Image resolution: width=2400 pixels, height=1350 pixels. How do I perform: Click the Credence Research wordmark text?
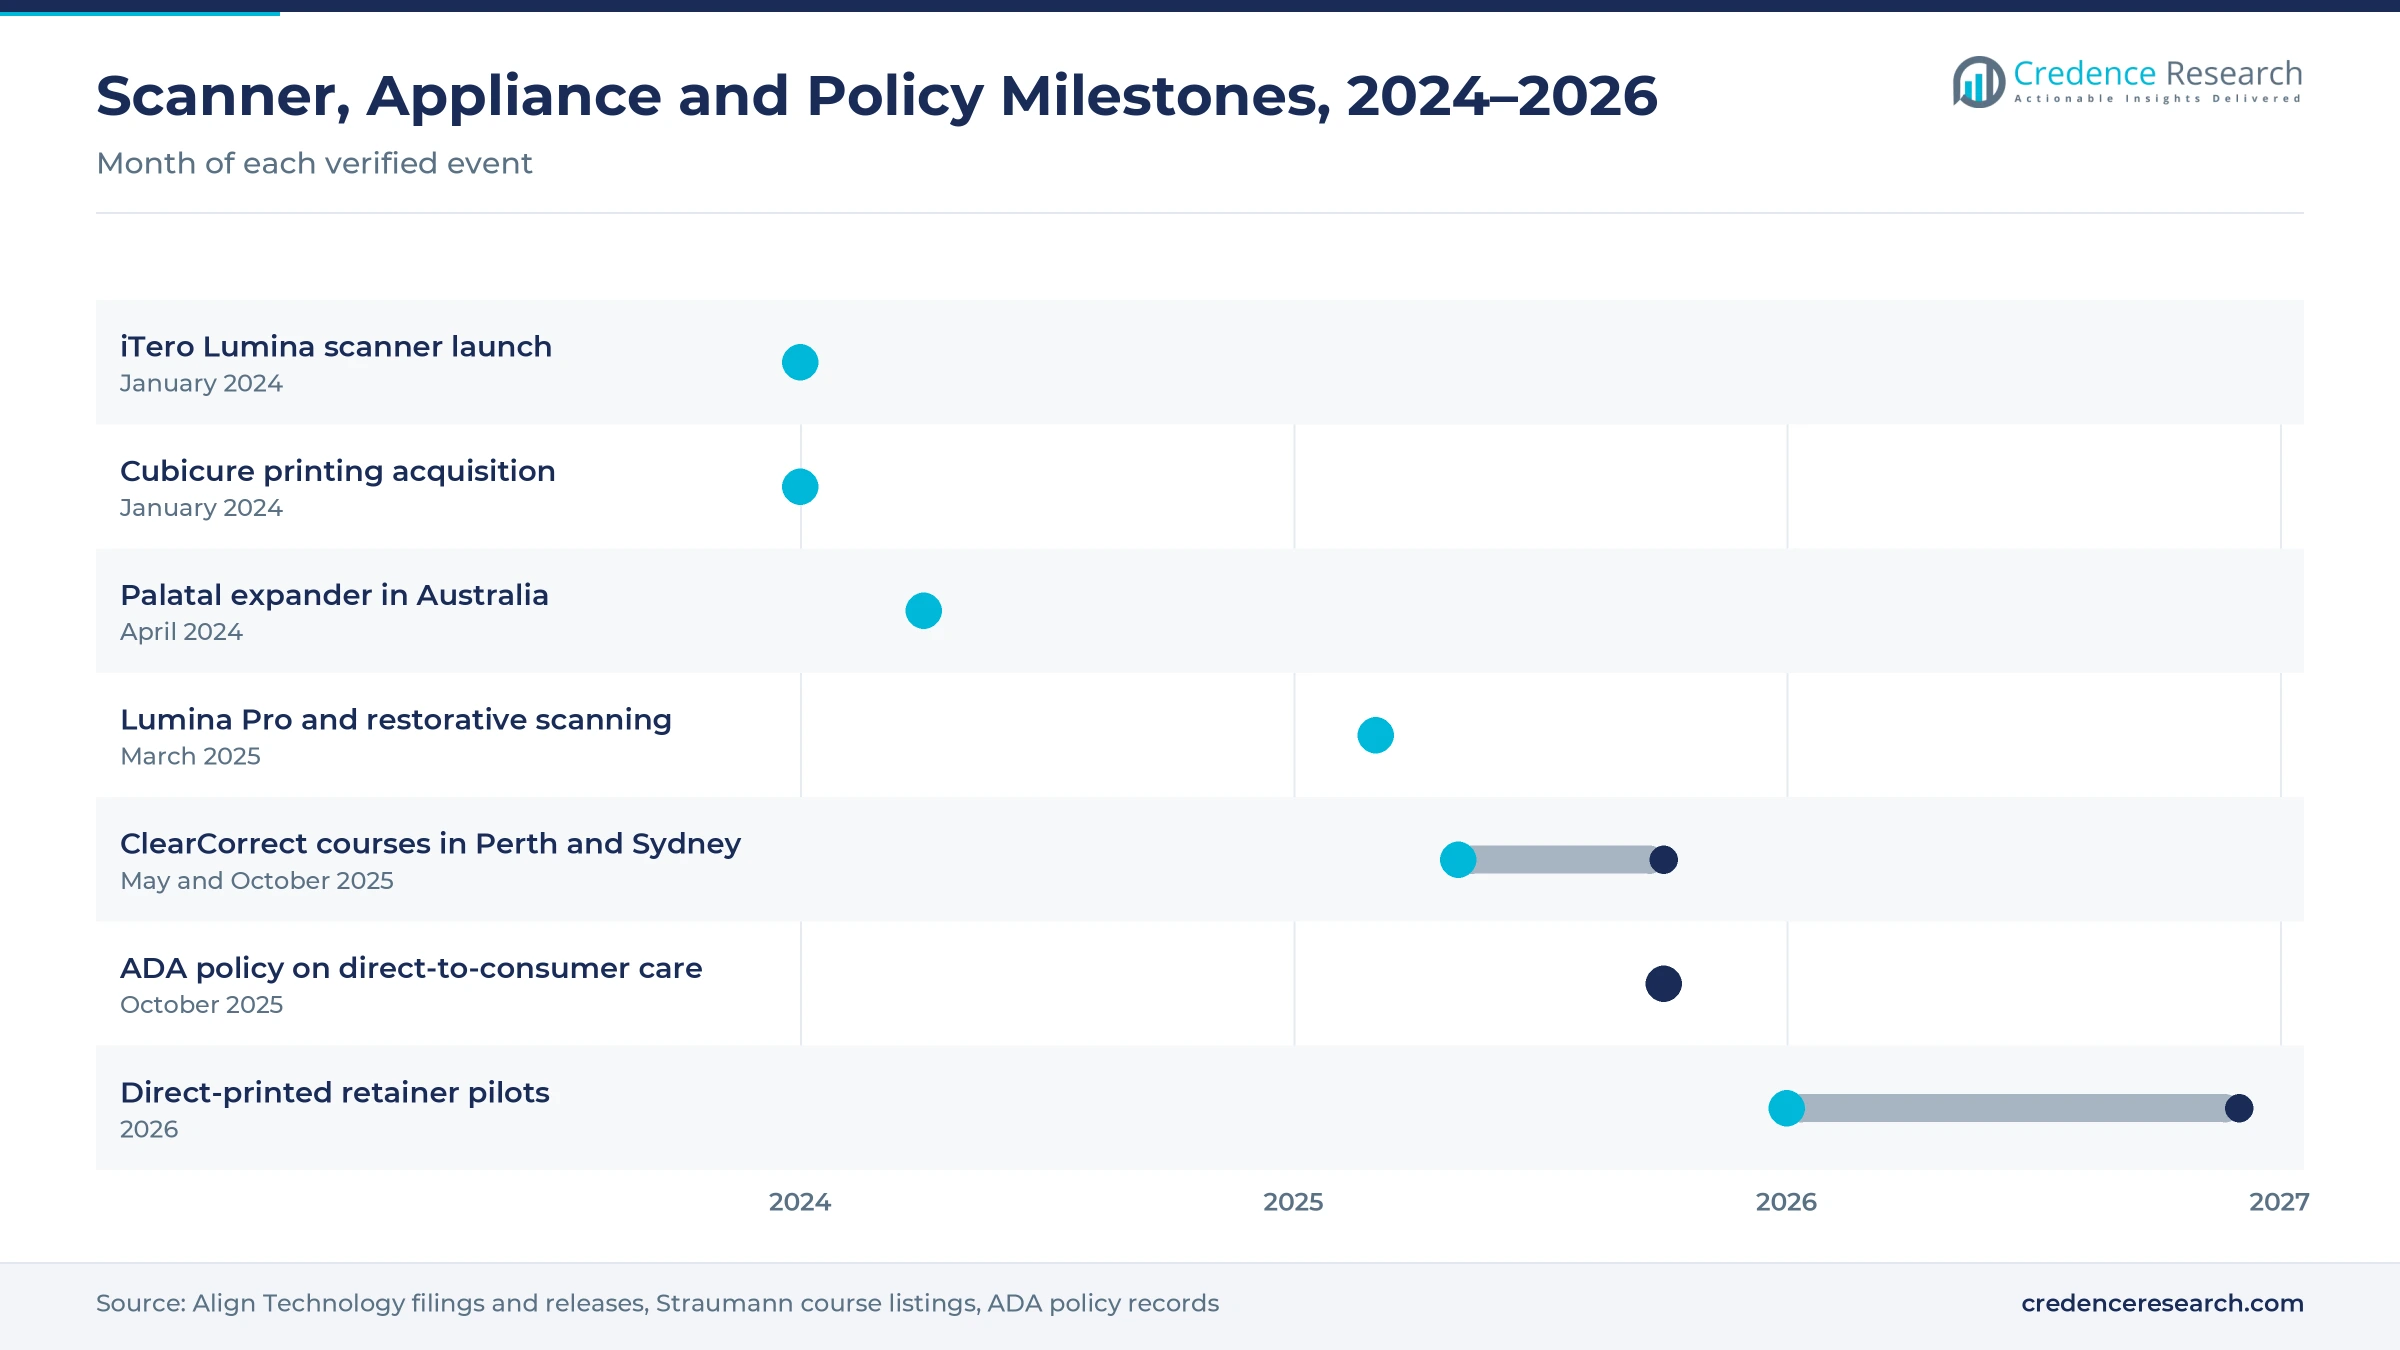[2157, 73]
